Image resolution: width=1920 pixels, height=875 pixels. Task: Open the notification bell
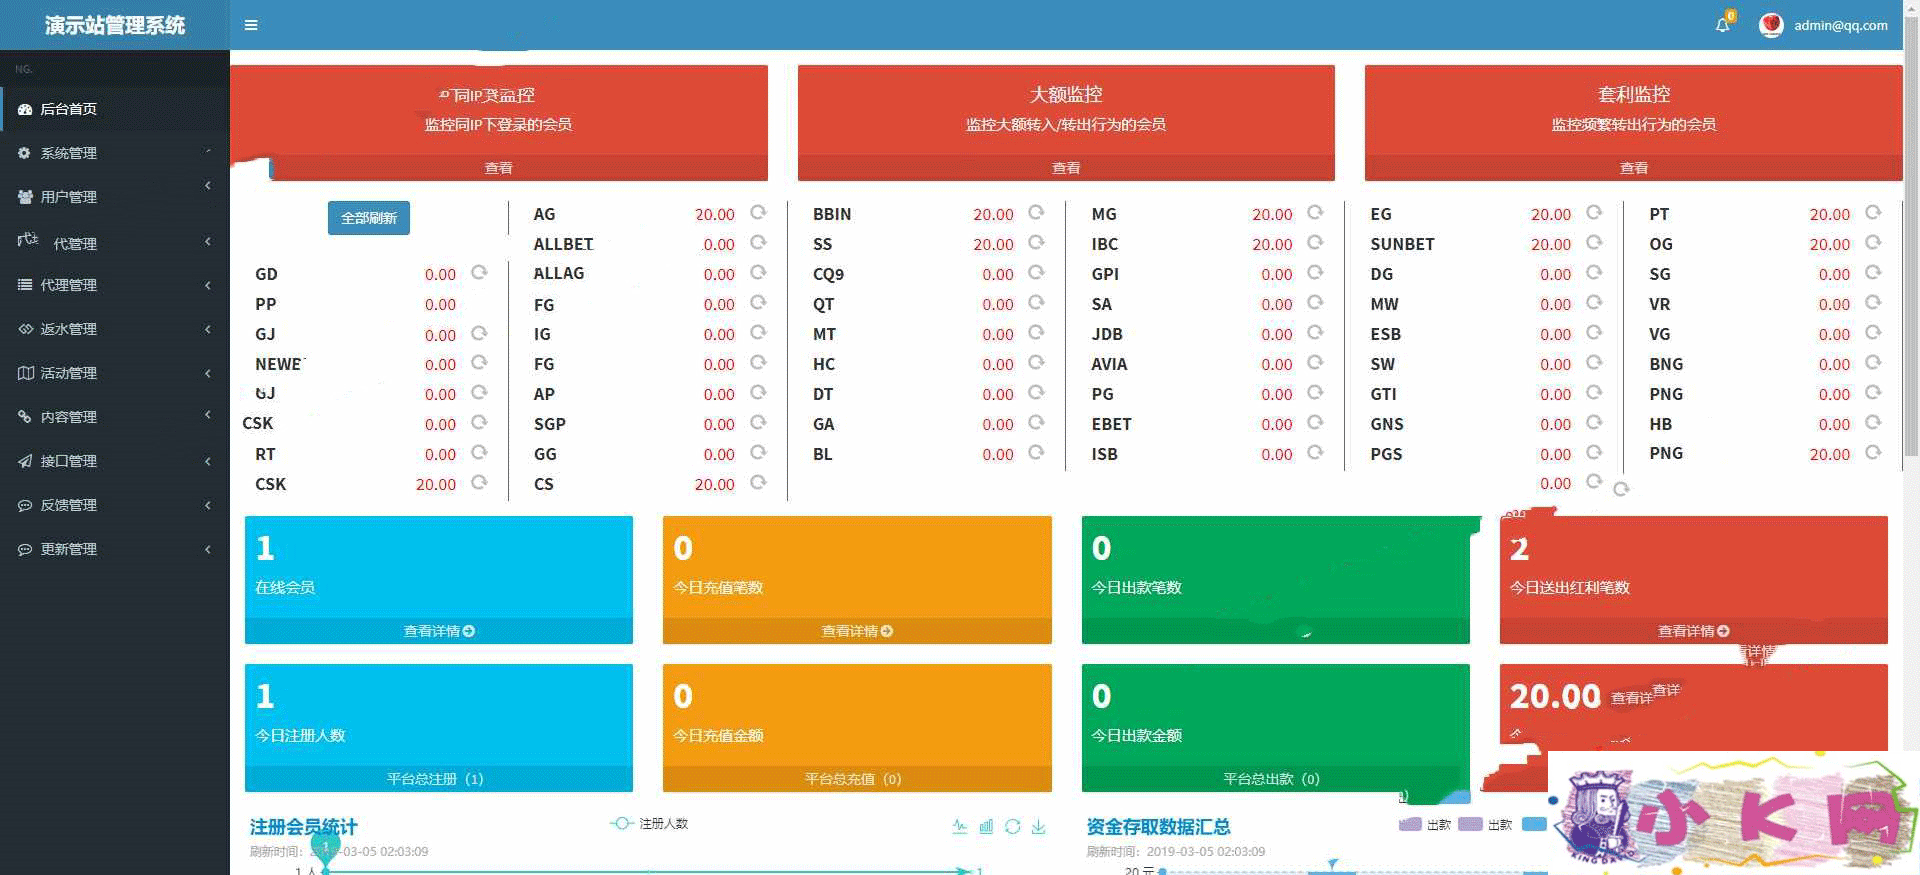tap(1723, 25)
